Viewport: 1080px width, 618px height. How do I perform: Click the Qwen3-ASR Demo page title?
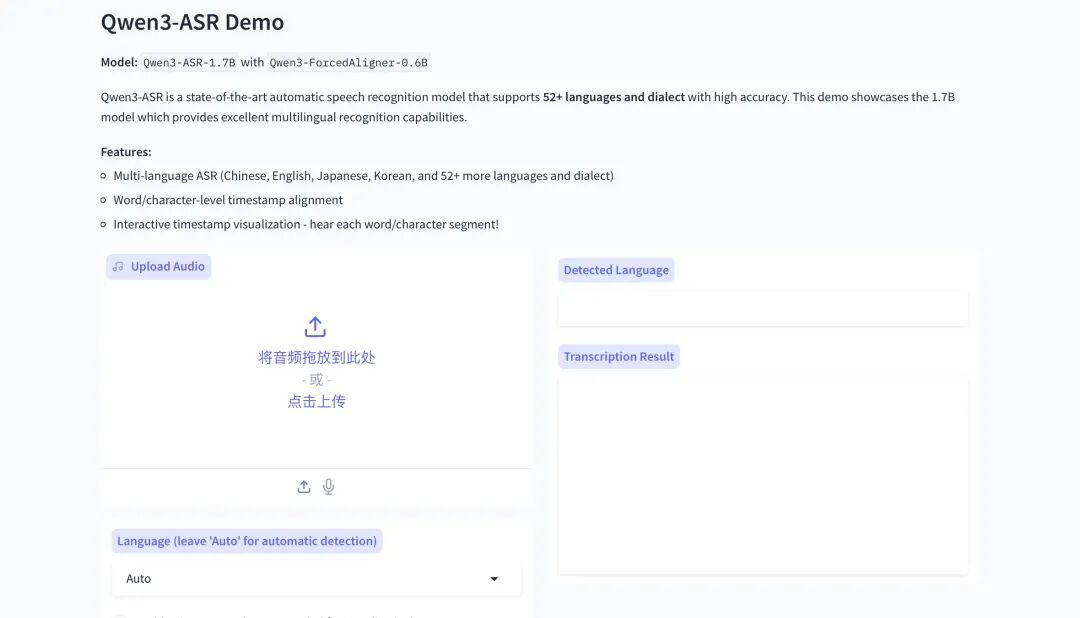click(192, 22)
